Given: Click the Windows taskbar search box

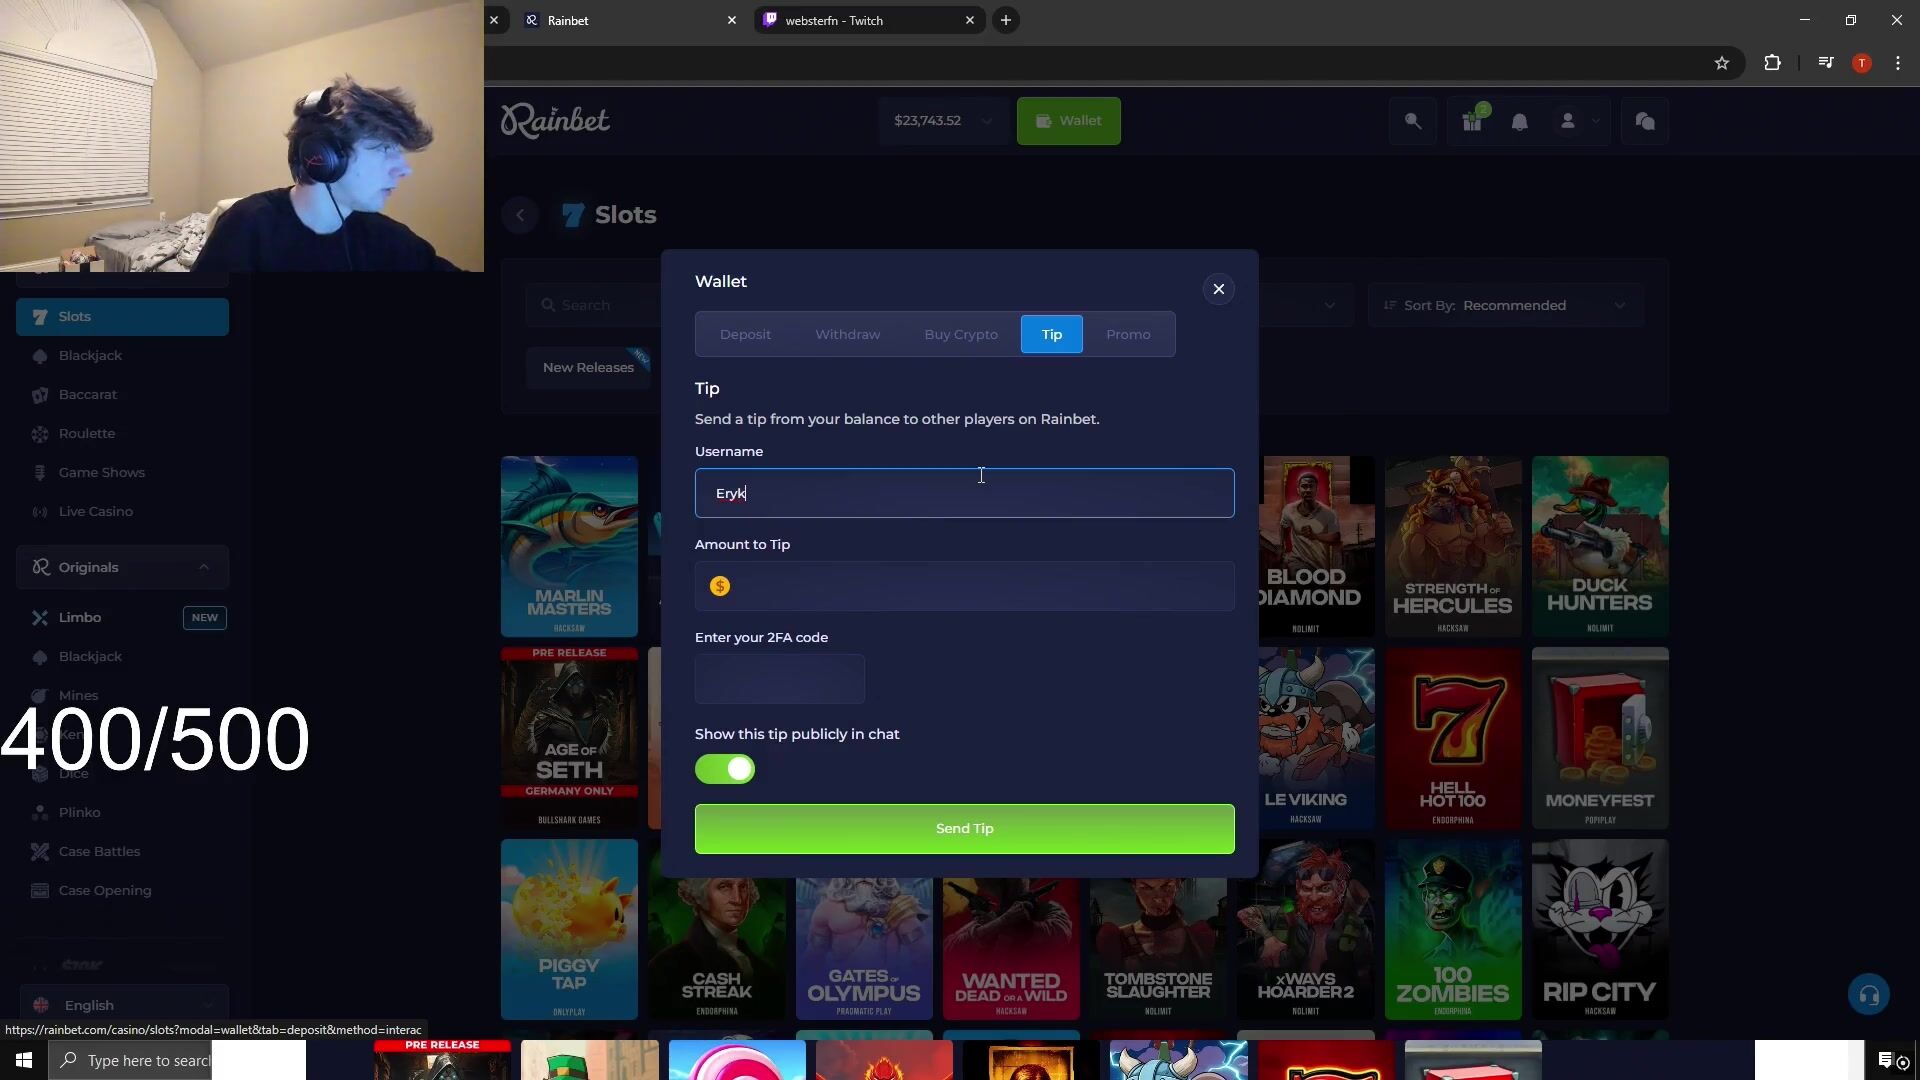Looking at the screenshot, I should (x=129, y=1060).
